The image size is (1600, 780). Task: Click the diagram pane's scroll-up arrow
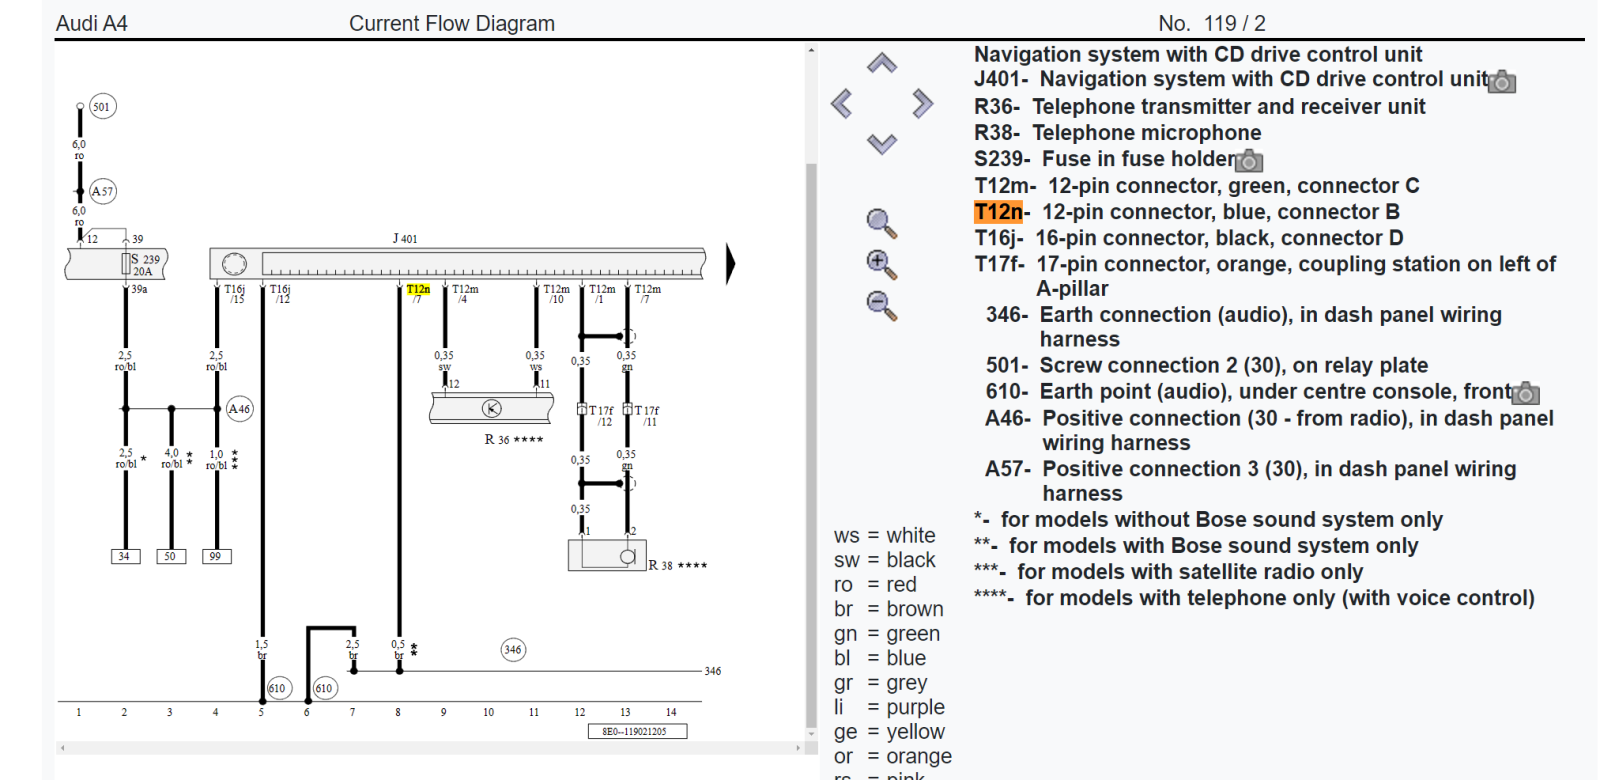click(x=811, y=50)
